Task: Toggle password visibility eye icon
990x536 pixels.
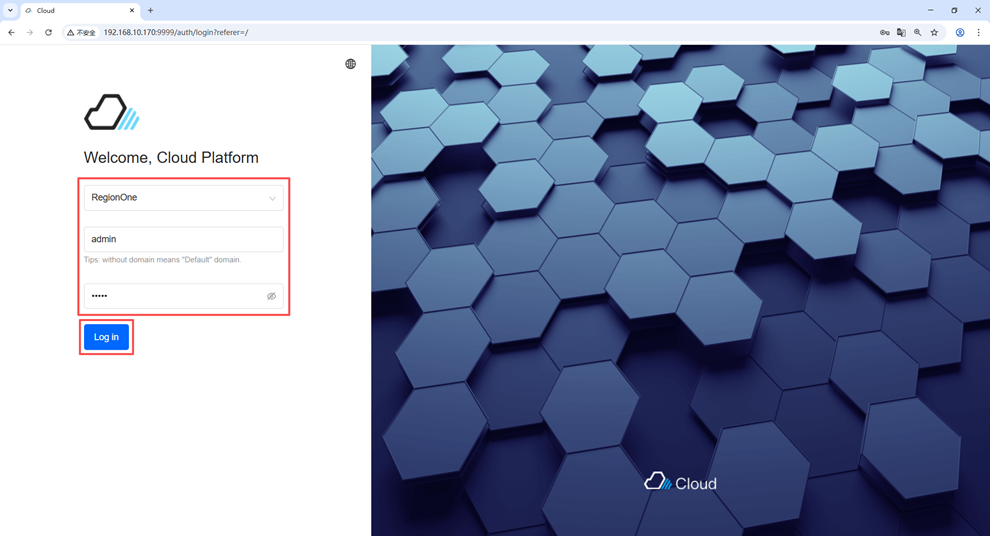Action: point(271,296)
